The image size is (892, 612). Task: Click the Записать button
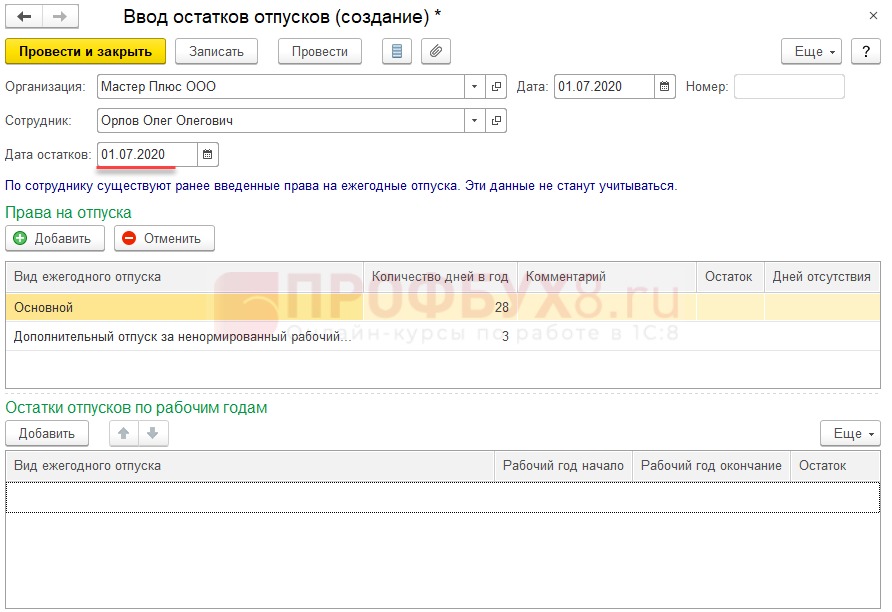click(216, 51)
